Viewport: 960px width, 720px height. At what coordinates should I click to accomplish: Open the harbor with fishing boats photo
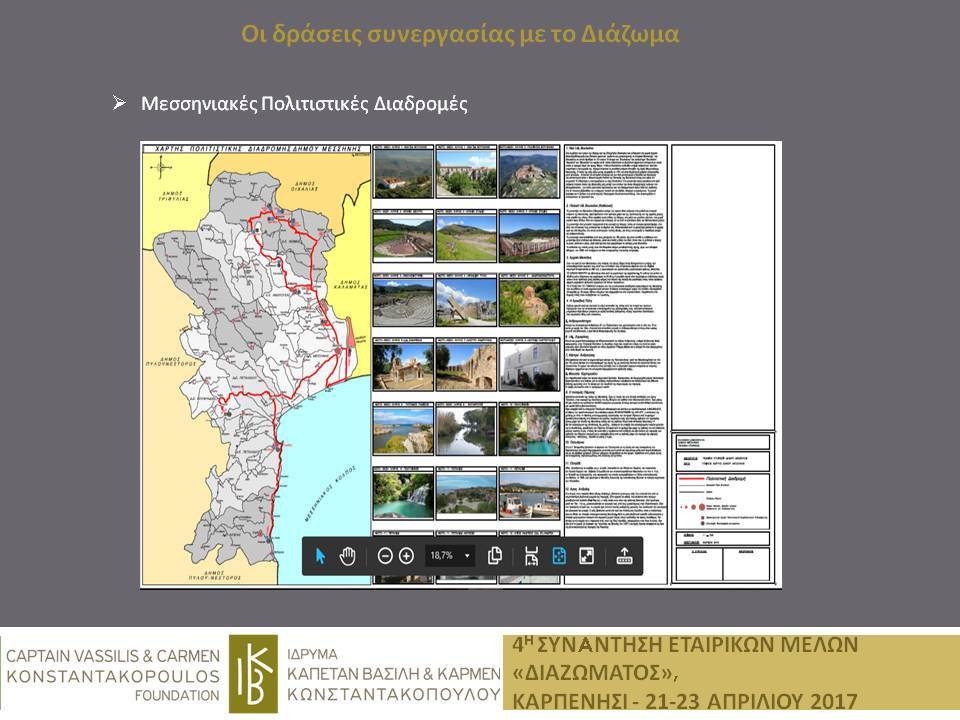[530, 497]
